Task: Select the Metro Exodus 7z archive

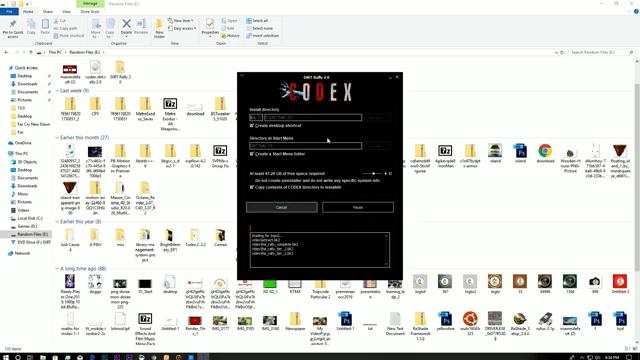Action: coord(170,113)
